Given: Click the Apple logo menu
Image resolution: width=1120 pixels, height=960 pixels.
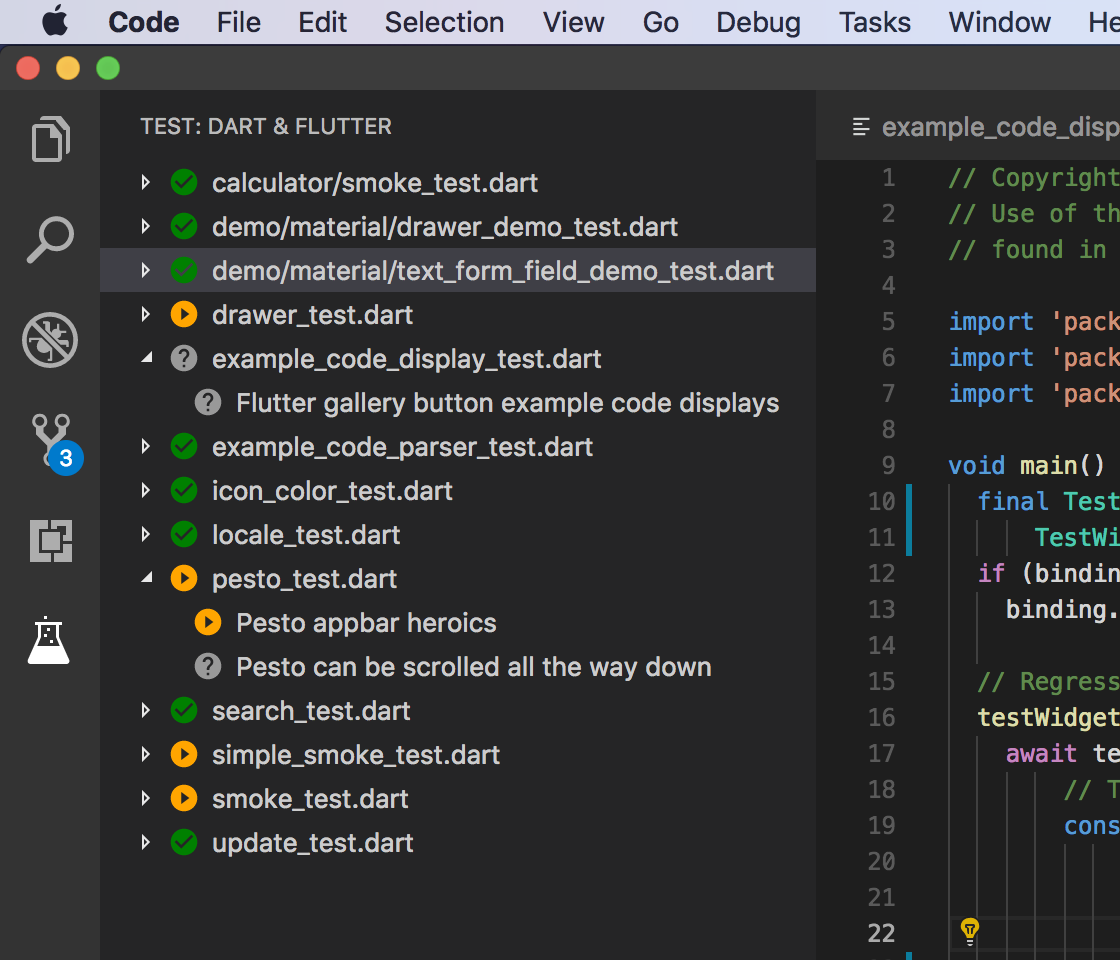Looking at the screenshot, I should (55, 22).
